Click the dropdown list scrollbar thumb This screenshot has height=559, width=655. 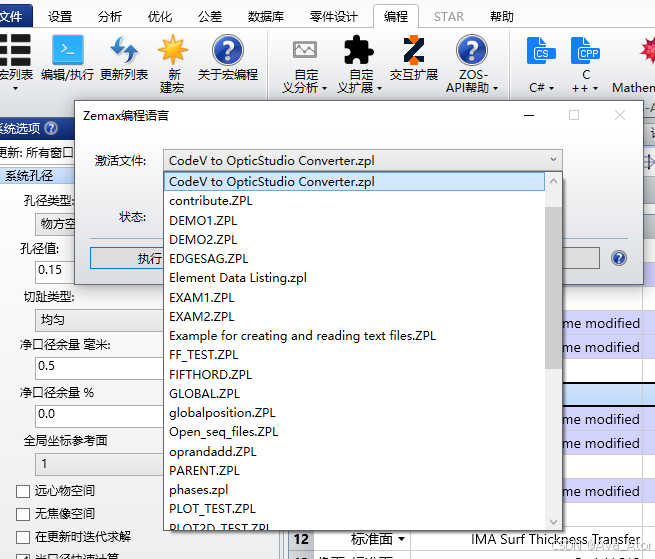coord(553,287)
